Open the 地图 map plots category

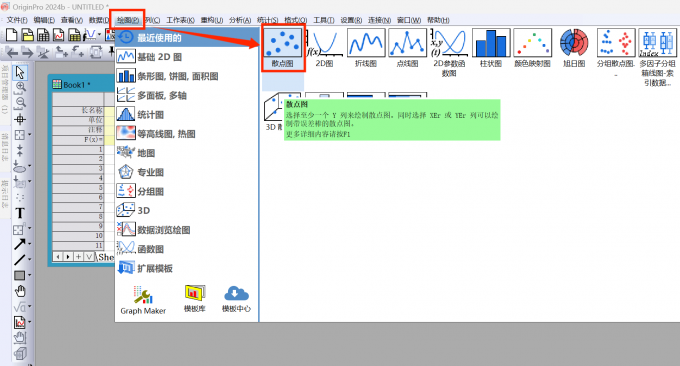[187, 153]
